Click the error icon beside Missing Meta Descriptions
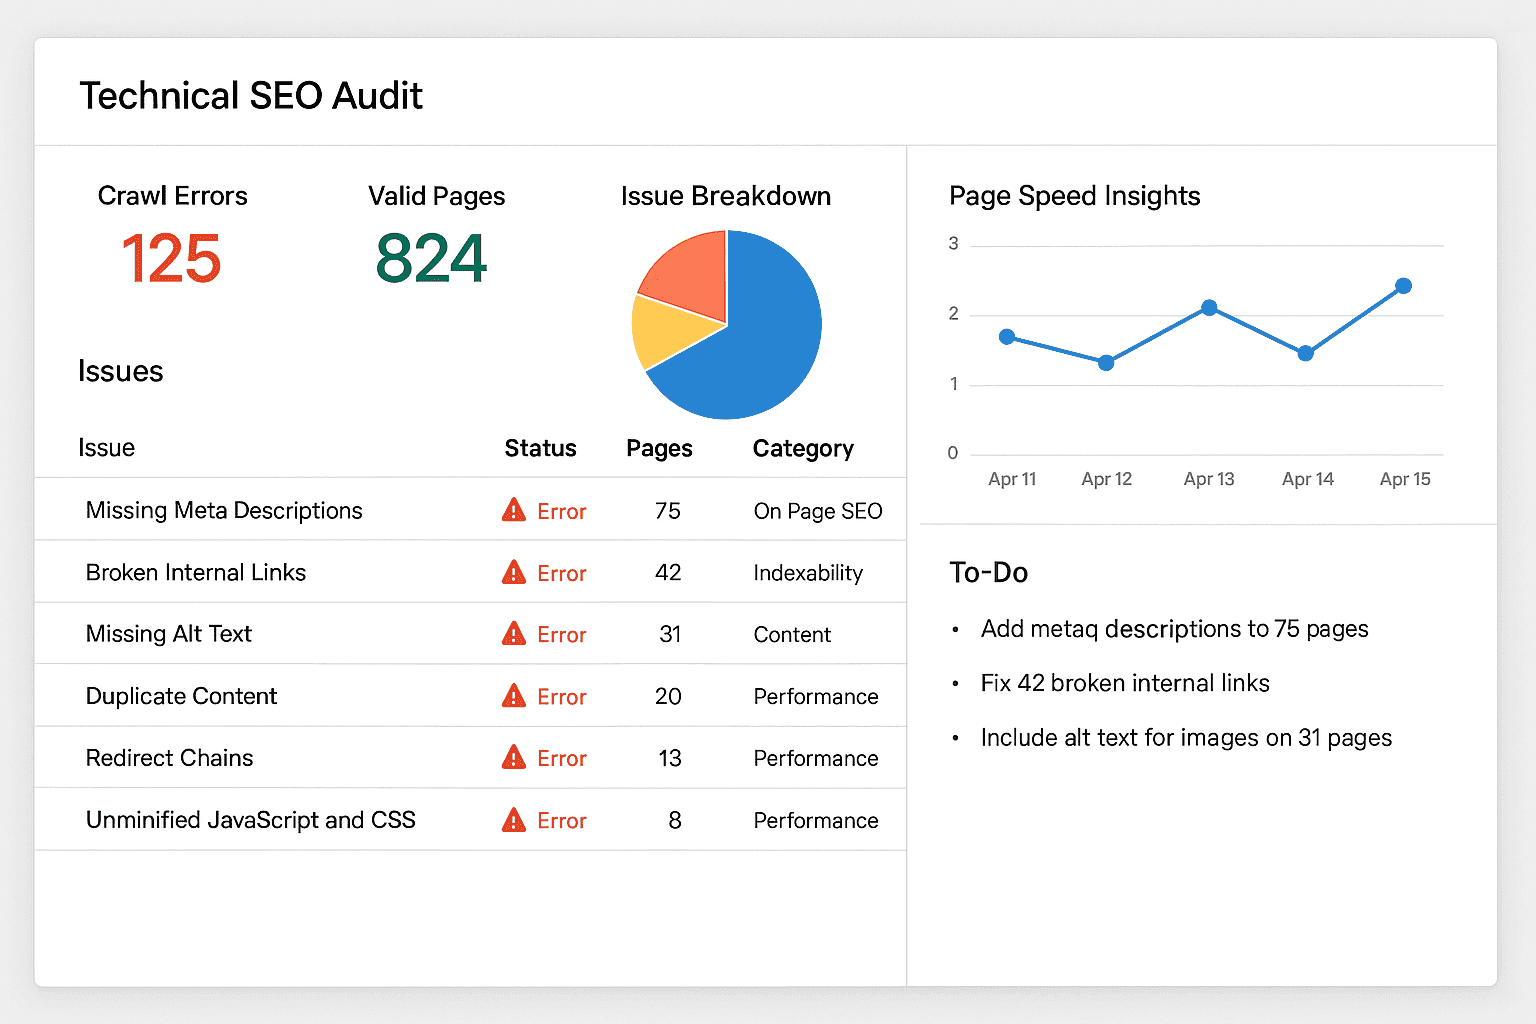The width and height of the screenshot is (1536, 1024). pyautogui.click(x=513, y=510)
